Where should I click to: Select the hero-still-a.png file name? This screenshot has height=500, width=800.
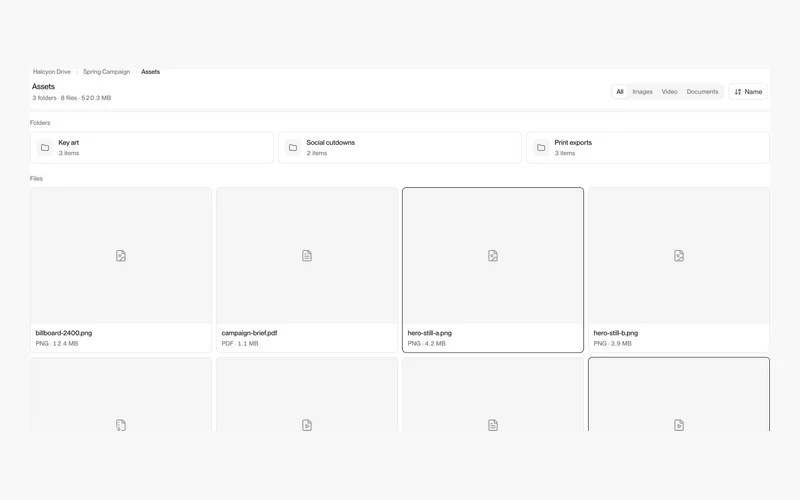[430, 333]
